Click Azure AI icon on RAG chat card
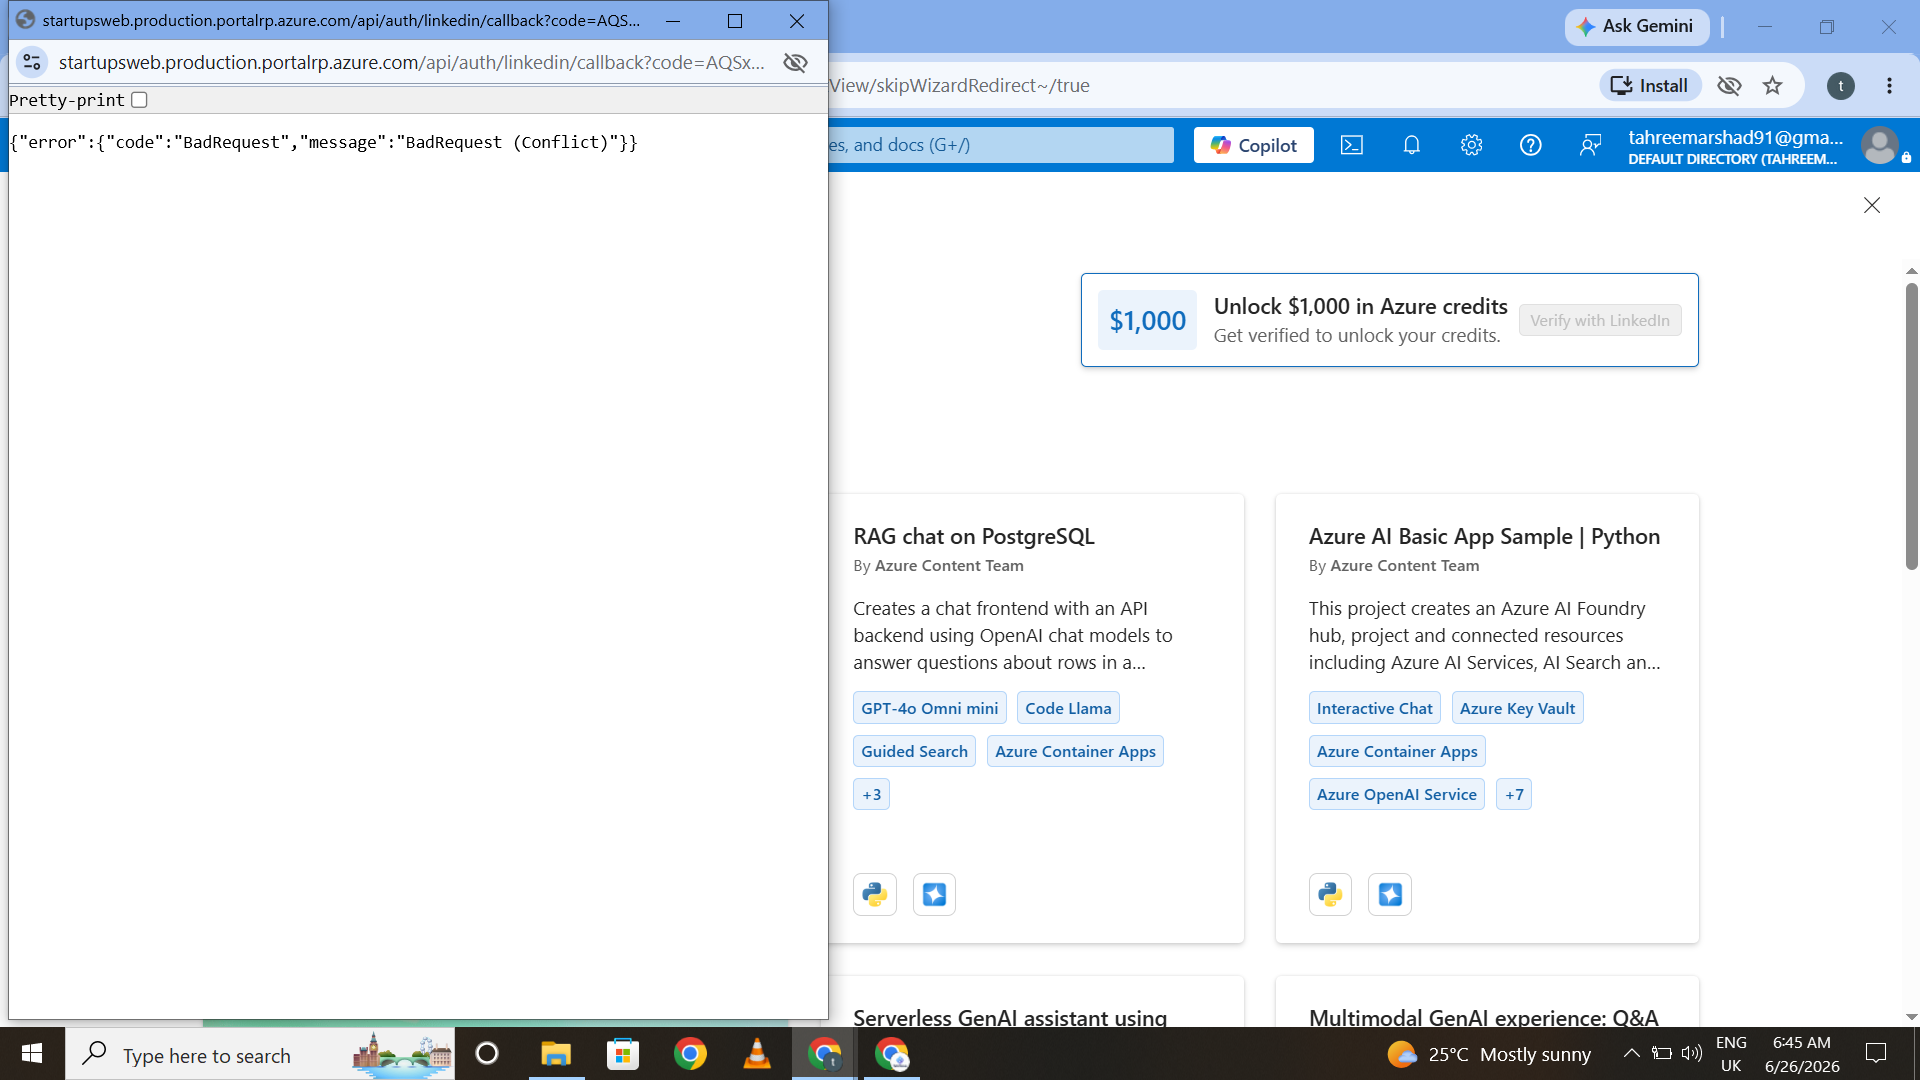 click(934, 894)
